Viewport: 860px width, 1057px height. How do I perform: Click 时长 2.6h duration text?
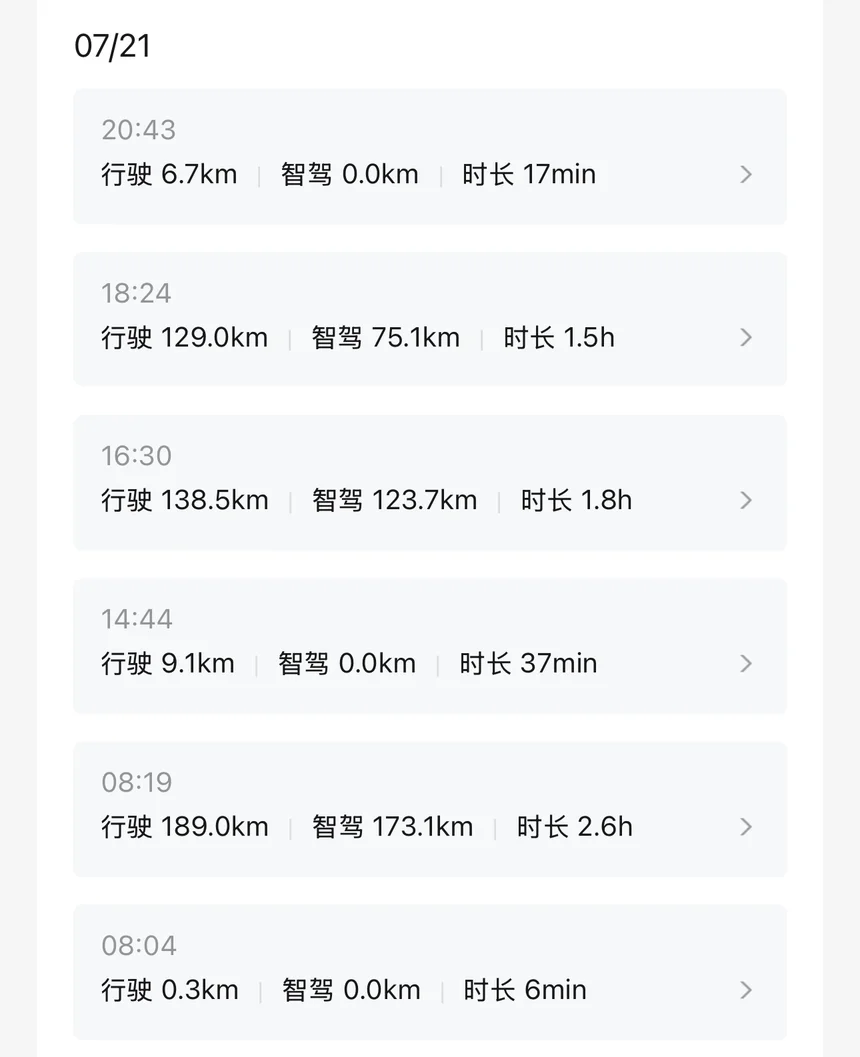tap(575, 826)
